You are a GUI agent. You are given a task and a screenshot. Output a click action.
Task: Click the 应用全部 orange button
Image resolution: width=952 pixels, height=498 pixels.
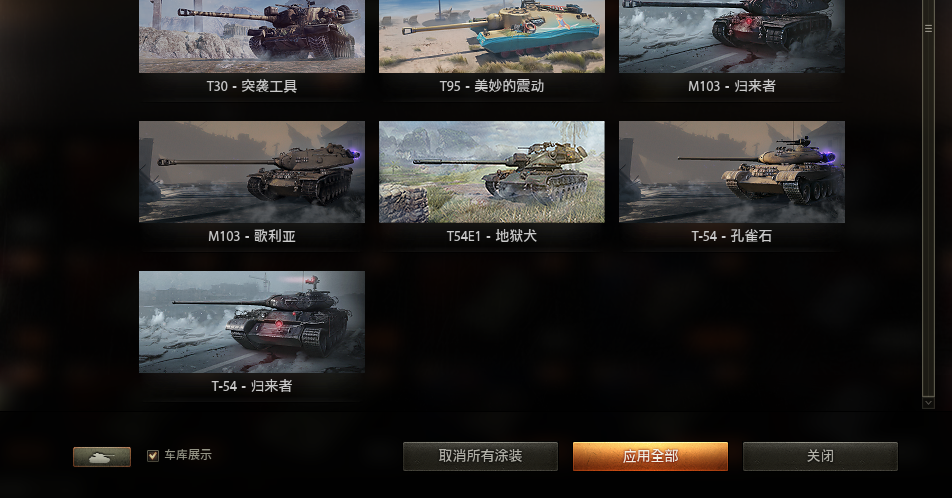point(650,456)
